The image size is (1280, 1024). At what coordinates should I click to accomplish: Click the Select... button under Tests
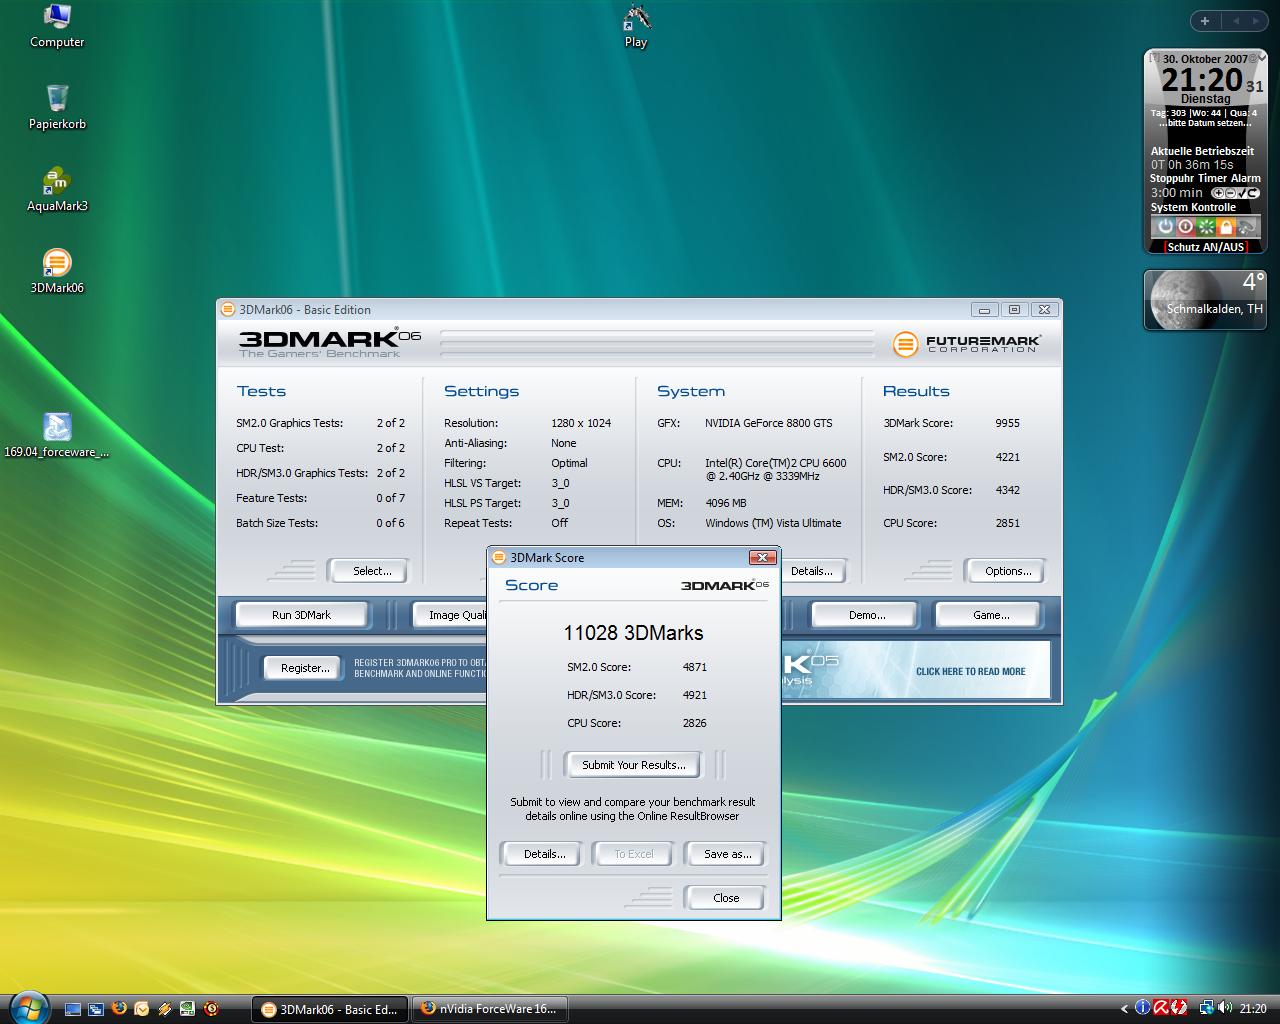click(368, 571)
